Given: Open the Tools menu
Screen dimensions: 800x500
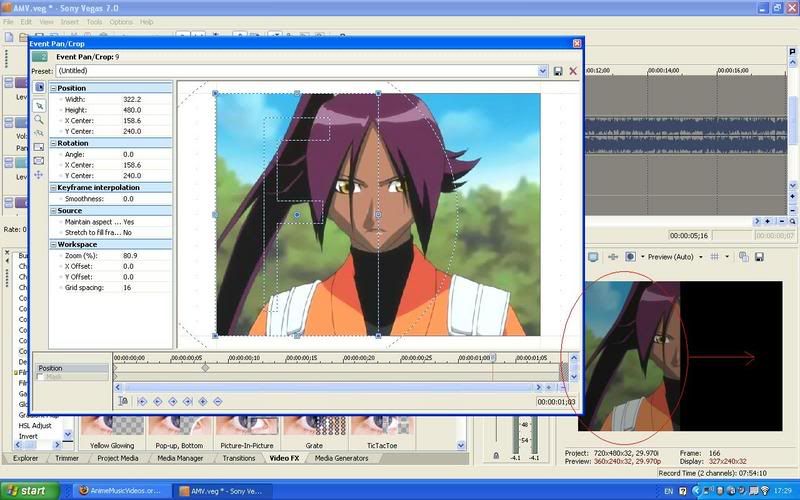Looking at the screenshot, I should [94, 22].
